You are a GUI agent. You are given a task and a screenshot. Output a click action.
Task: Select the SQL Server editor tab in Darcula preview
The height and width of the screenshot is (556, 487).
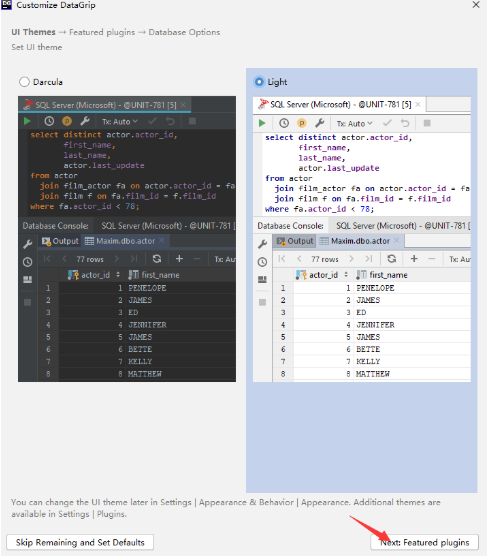coord(105,105)
